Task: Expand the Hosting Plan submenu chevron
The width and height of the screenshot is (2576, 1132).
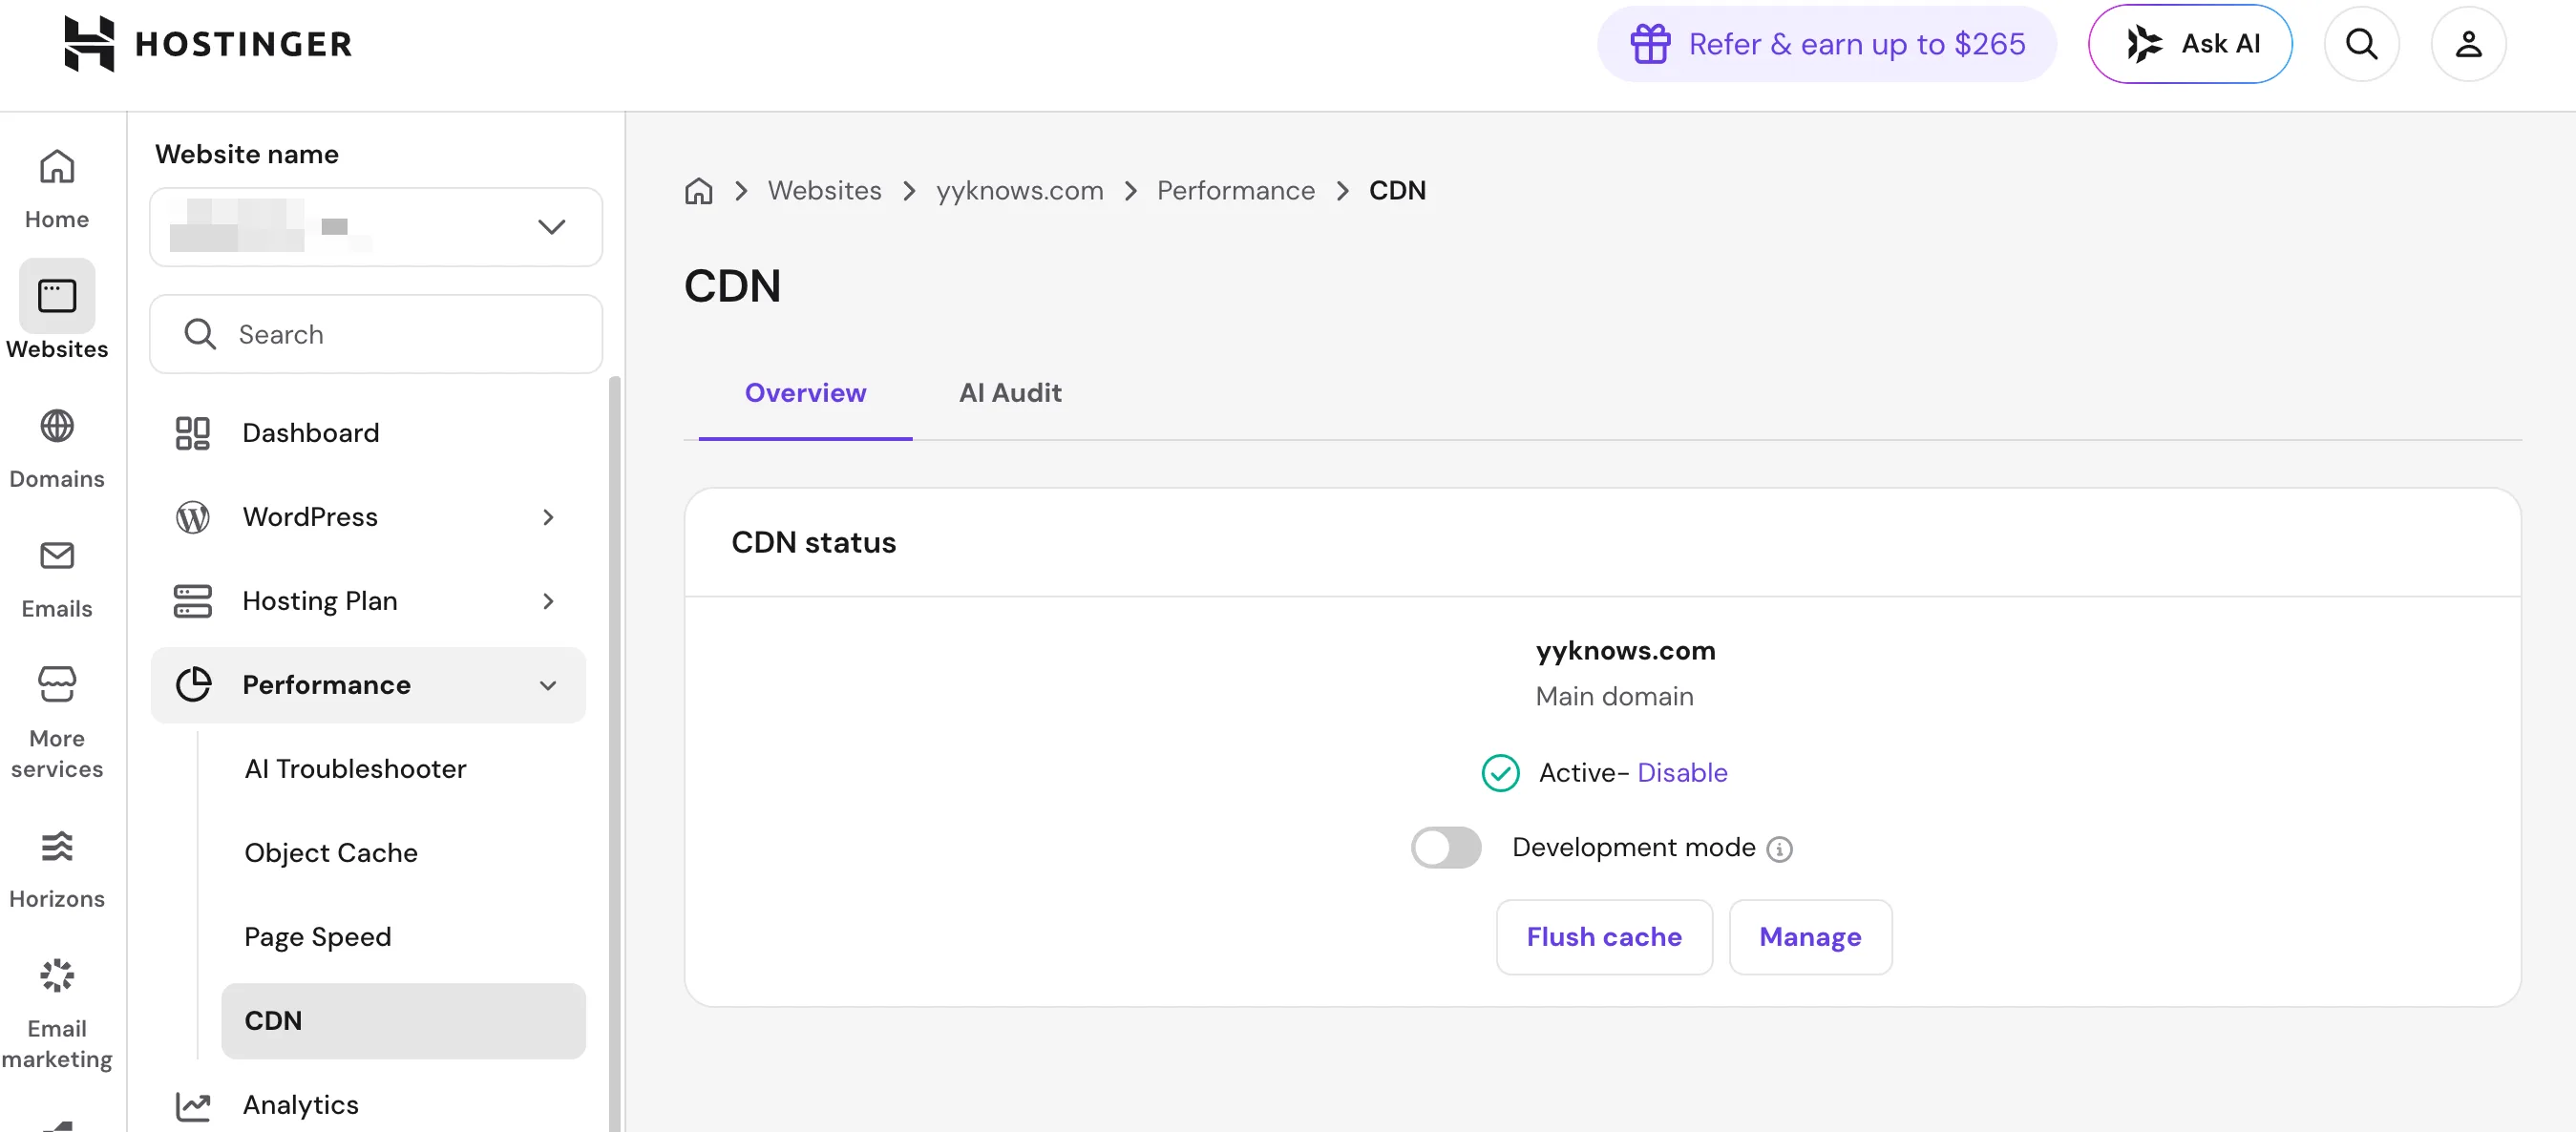Action: (548, 601)
